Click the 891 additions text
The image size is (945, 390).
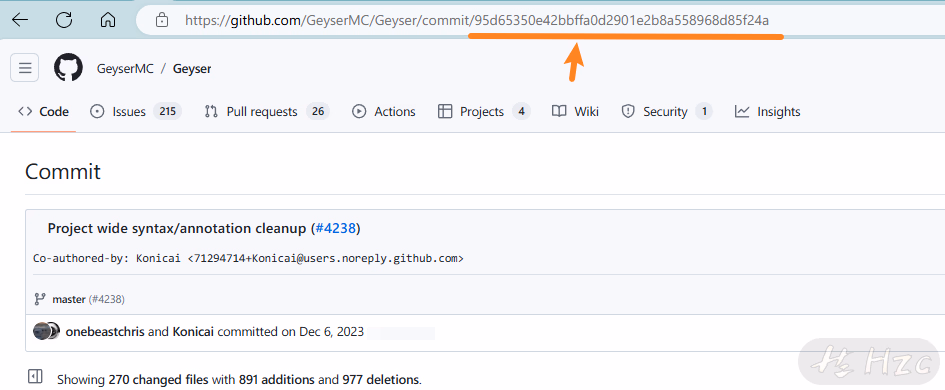277,380
